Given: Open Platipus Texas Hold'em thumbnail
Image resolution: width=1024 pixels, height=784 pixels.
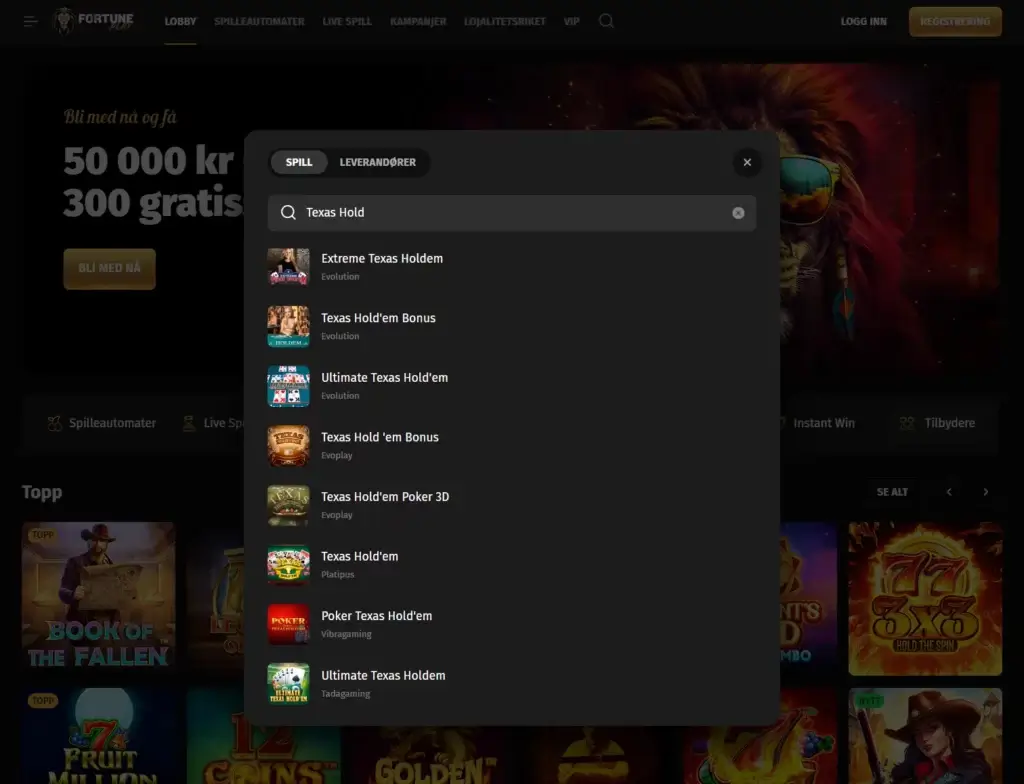Looking at the screenshot, I should (x=289, y=564).
